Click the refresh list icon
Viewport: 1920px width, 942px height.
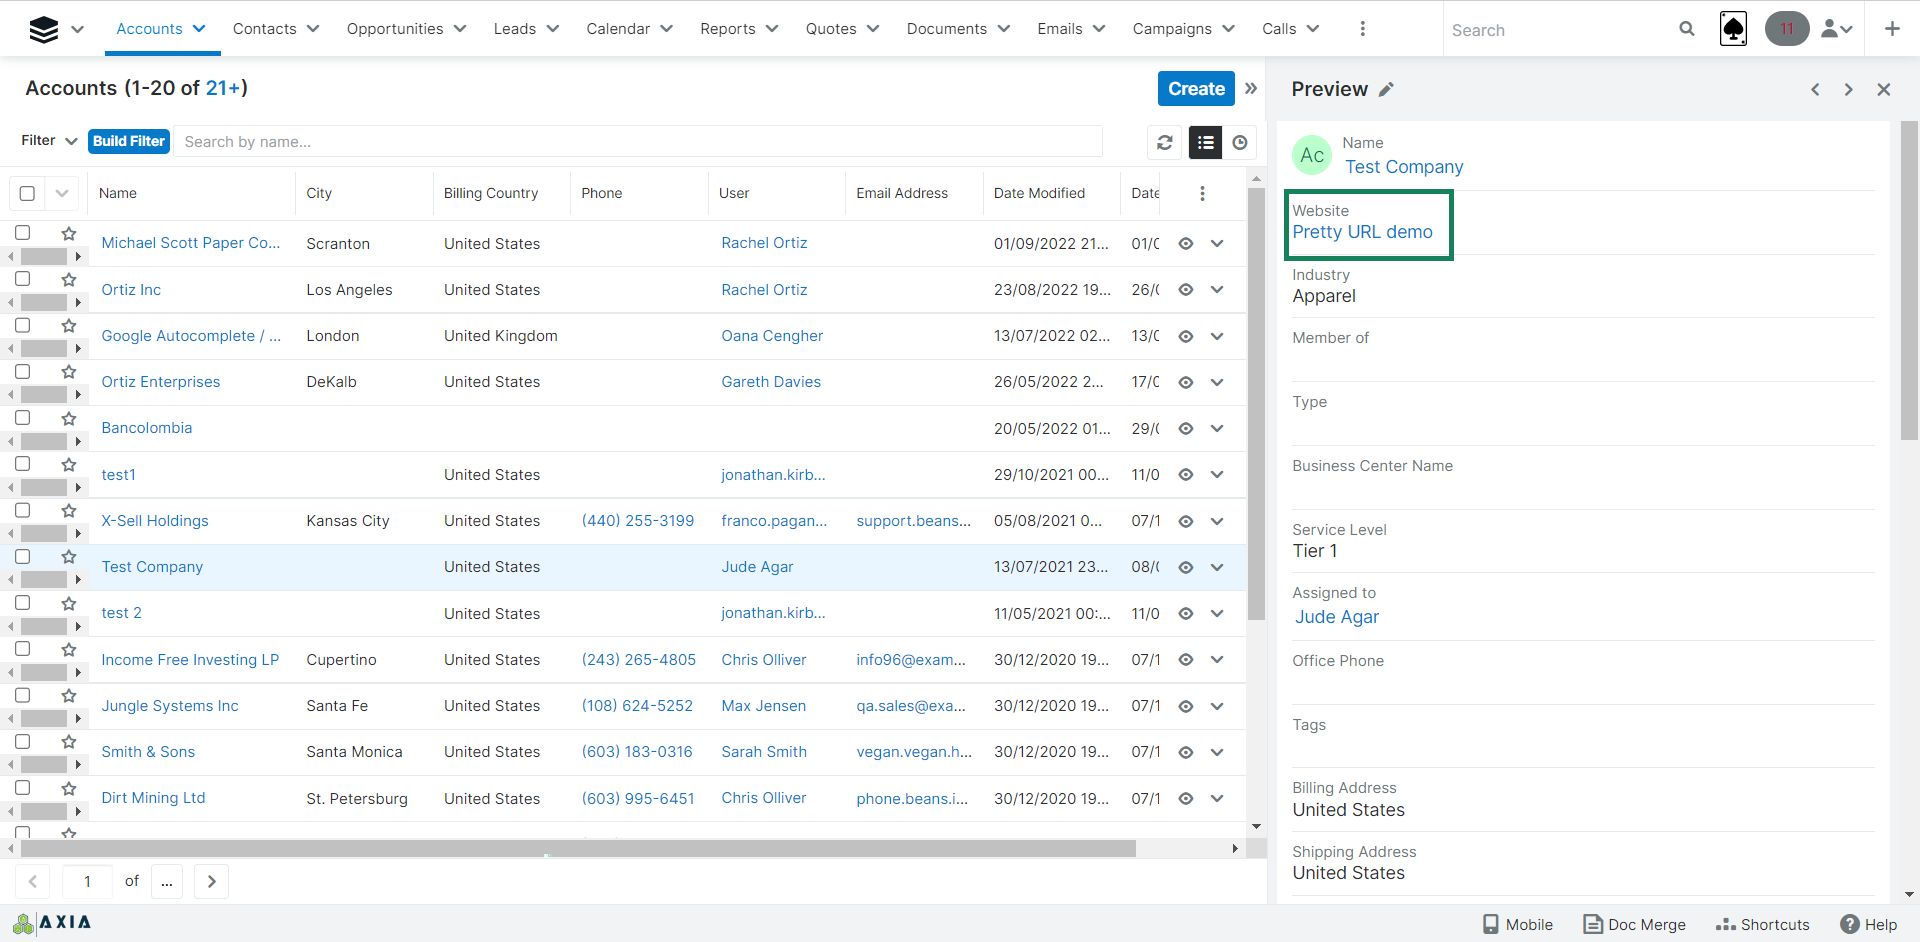pos(1165,143)
